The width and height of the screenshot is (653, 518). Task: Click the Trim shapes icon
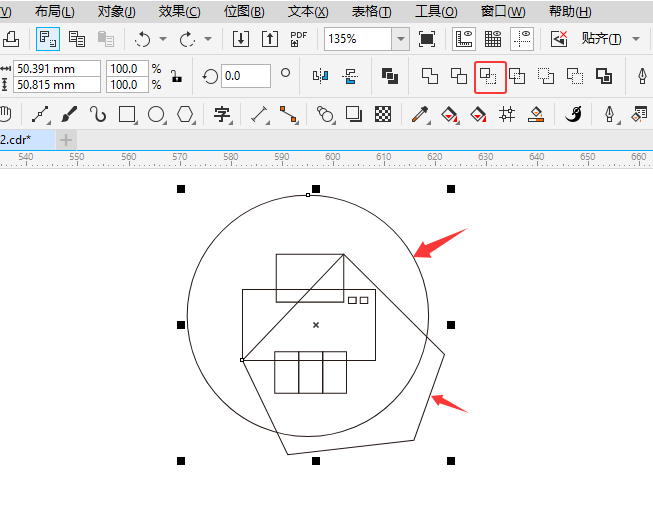(459, 76)
